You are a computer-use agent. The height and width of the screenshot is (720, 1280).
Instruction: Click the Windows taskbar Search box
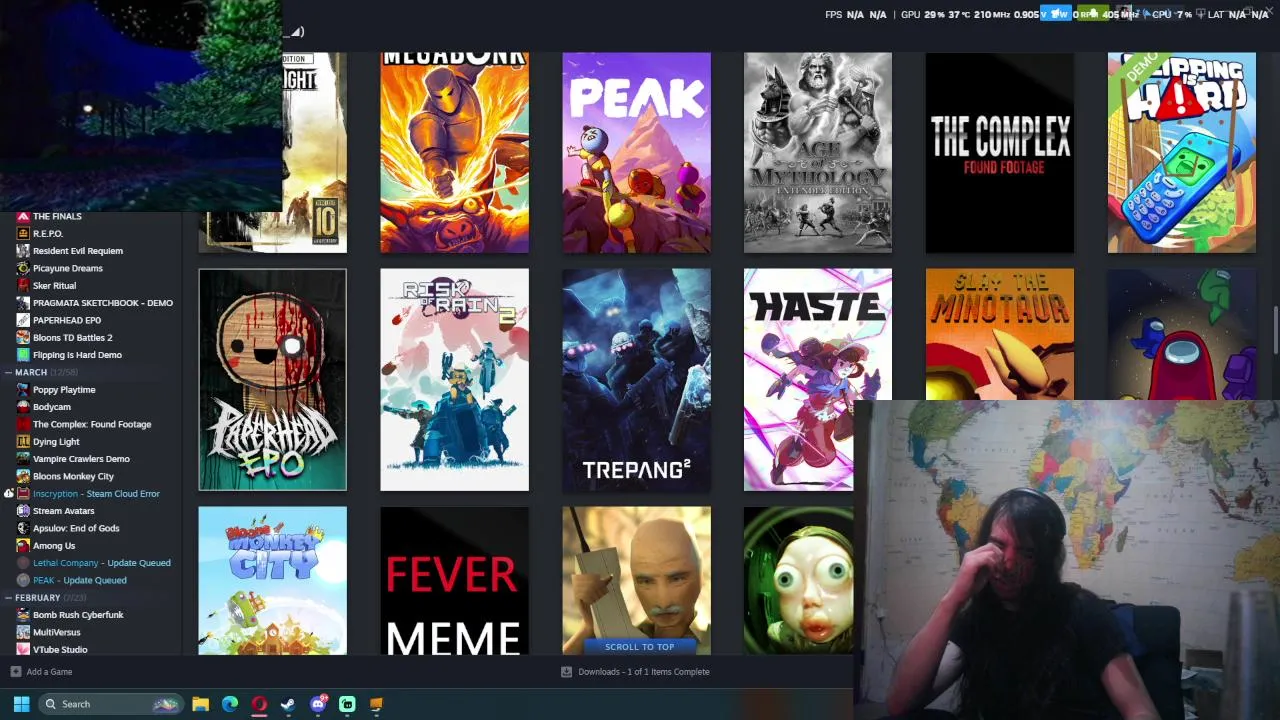click(x=110, y=704)
